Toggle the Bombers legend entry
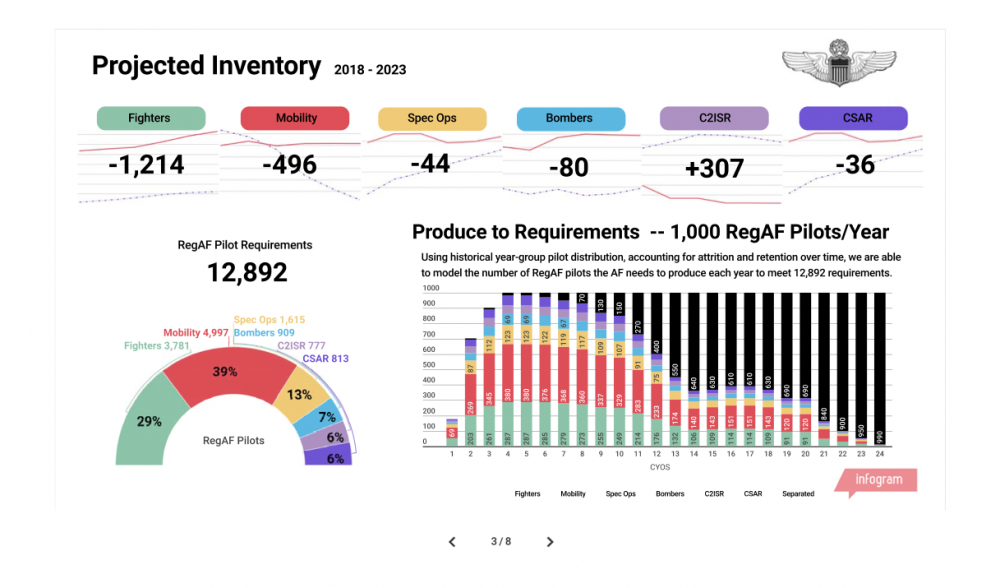 670,494
